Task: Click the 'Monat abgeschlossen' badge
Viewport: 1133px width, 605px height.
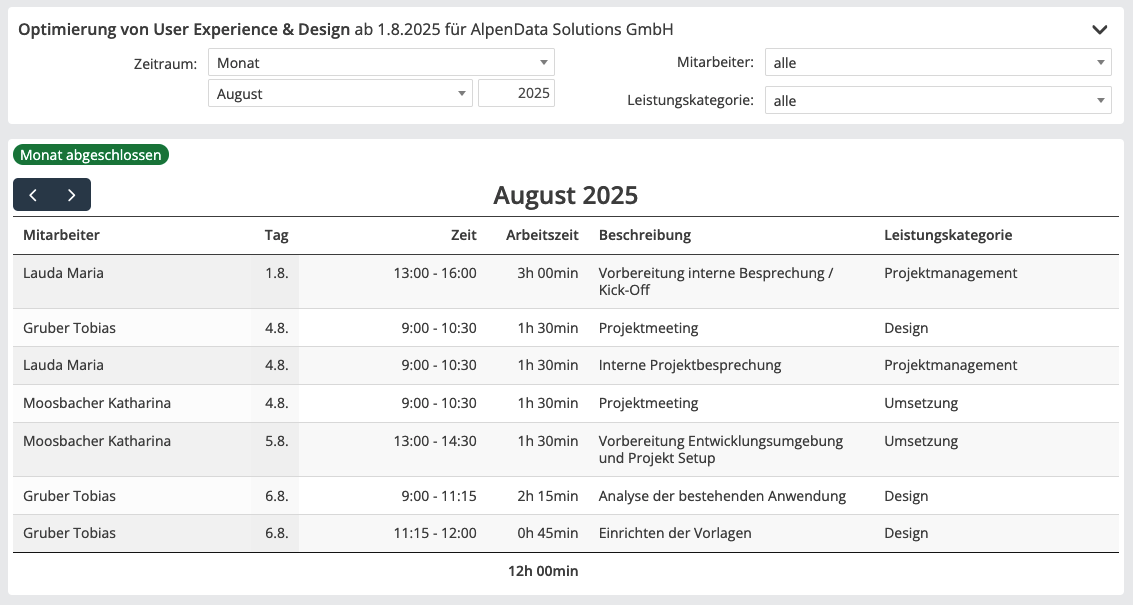Action: click(x=91, y=155)
